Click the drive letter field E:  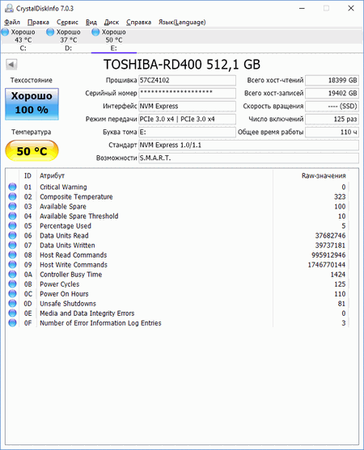coord(187,132)
